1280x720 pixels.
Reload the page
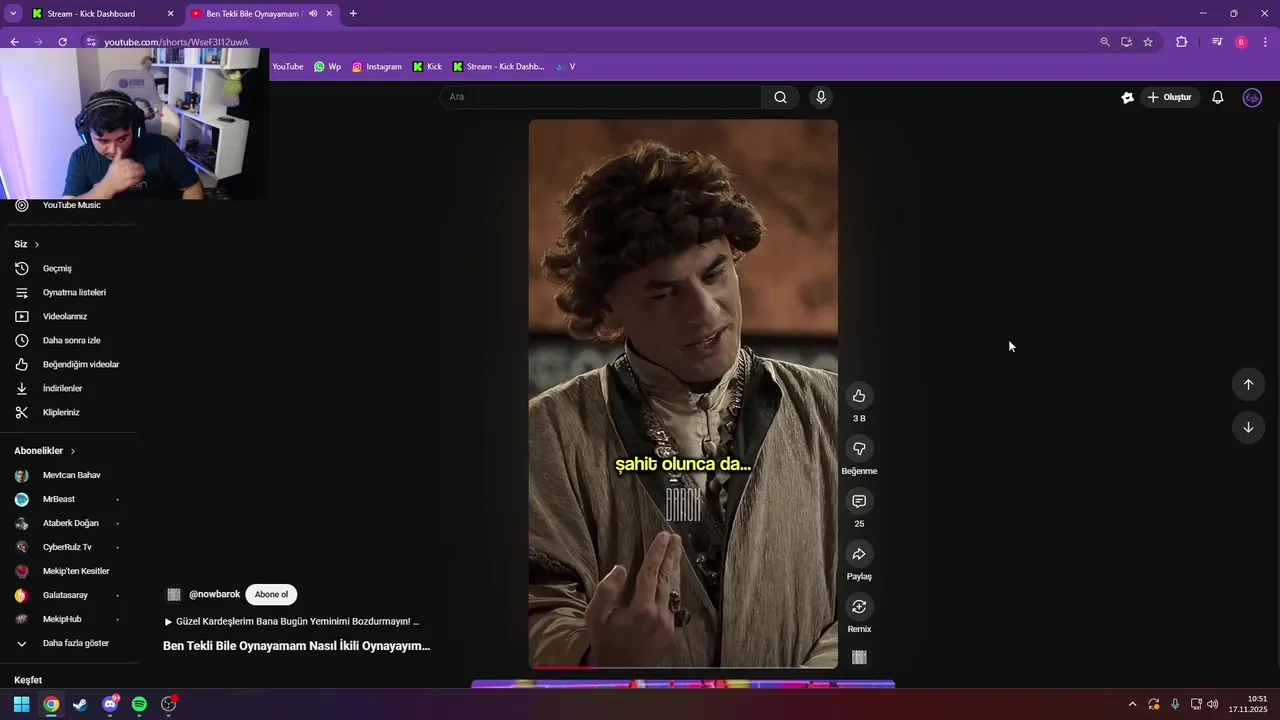click(x=62, y=42)
